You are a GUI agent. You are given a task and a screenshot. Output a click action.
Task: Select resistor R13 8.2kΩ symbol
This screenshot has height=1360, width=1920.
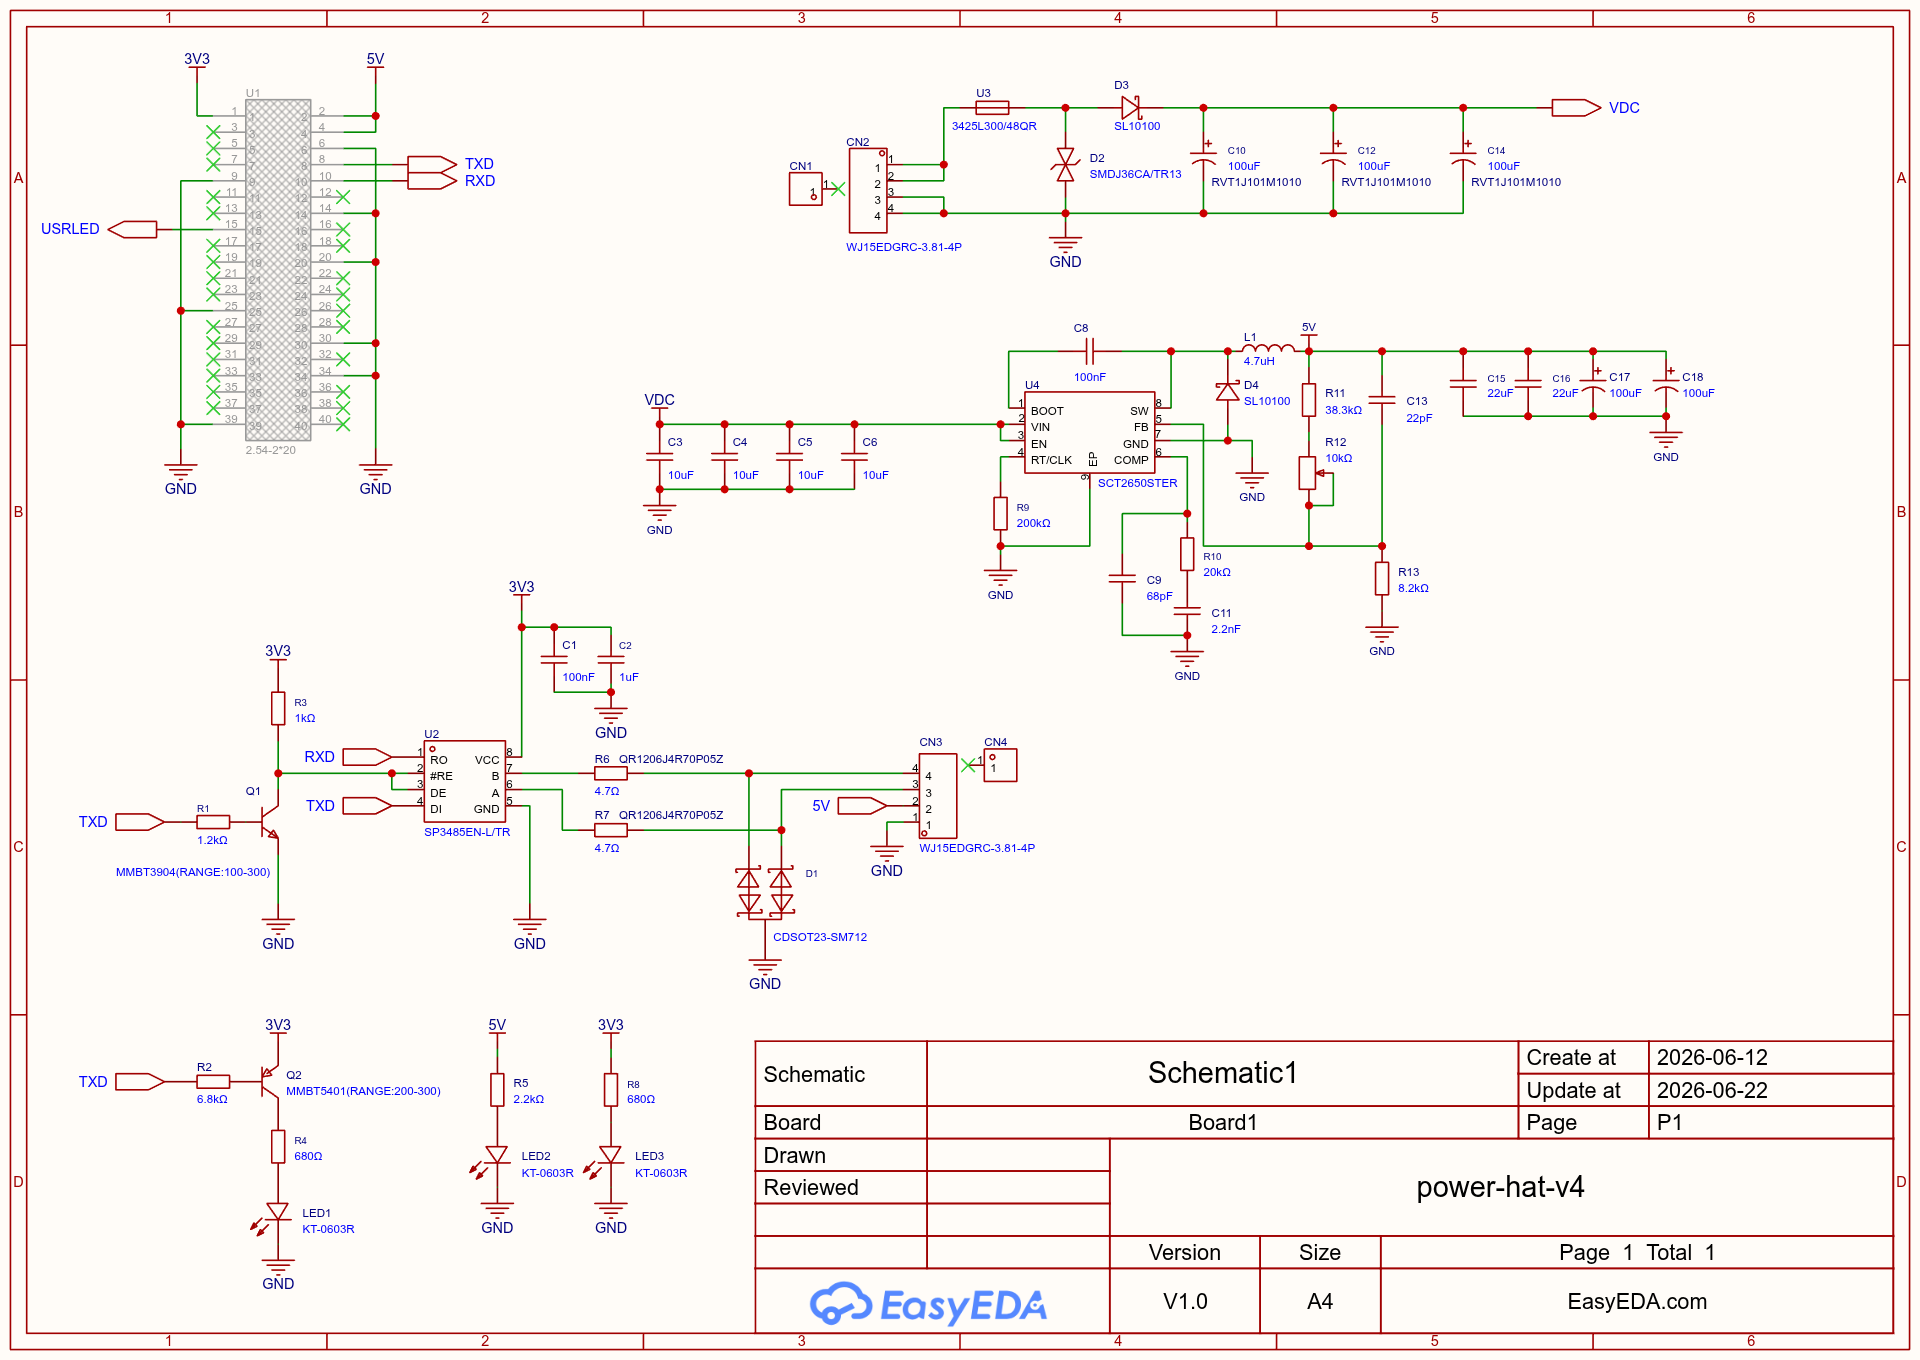pos(1382,579)
